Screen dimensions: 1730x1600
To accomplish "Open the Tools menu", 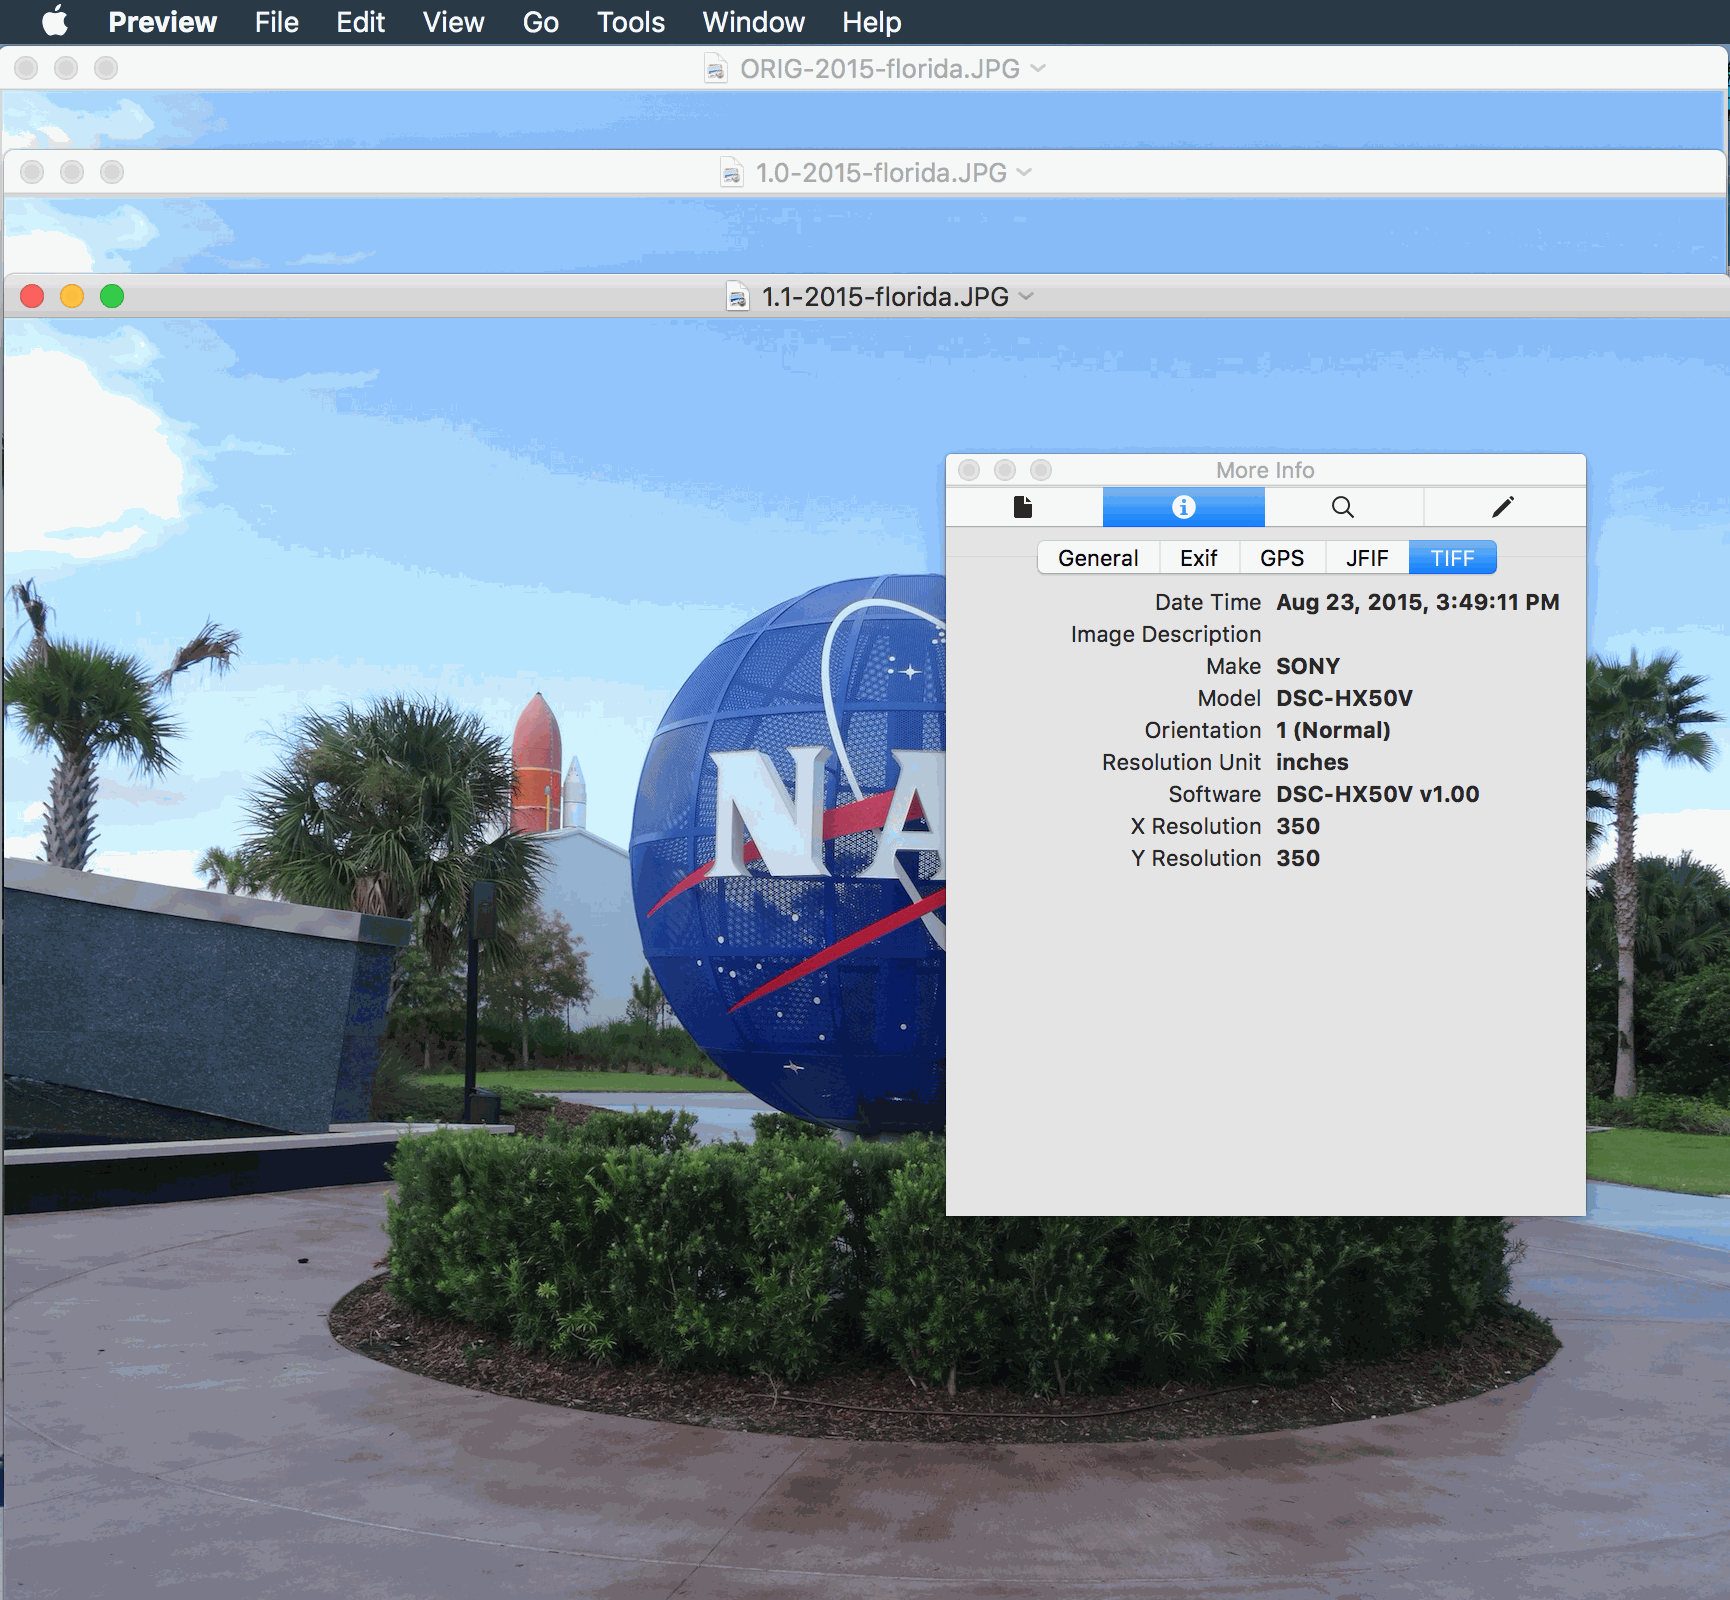I will 630,22.
